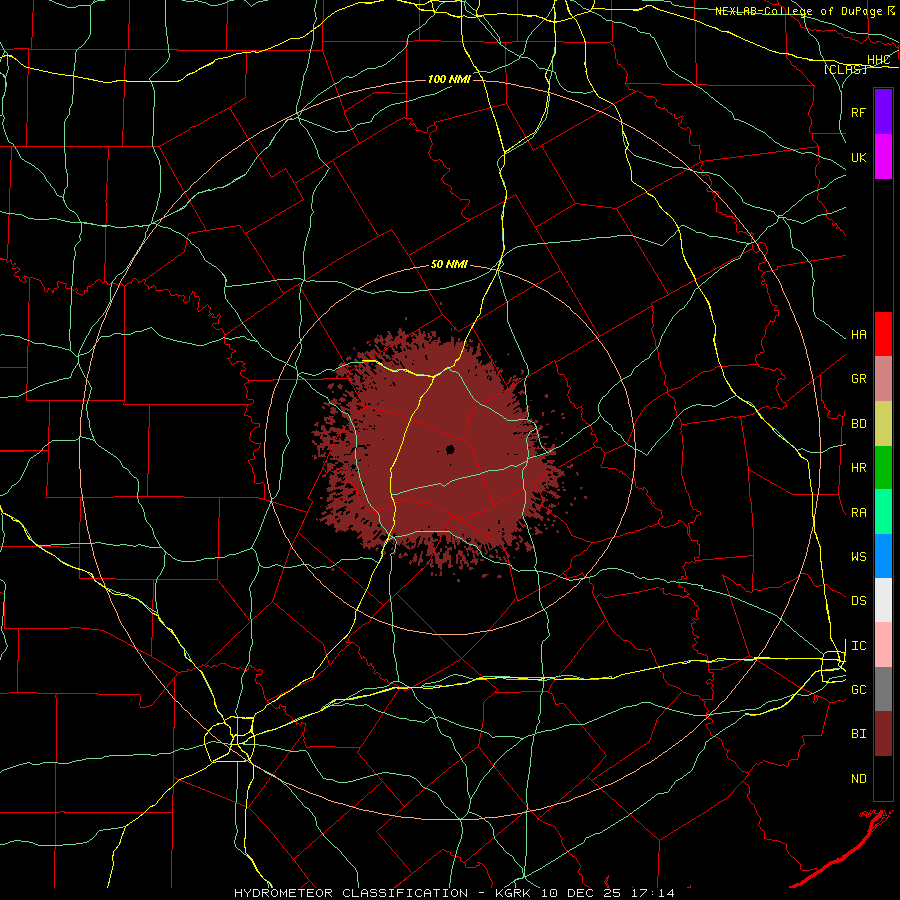Click the HYDROMETEOR CLASSIFICATION title text

tap(351, 893)
